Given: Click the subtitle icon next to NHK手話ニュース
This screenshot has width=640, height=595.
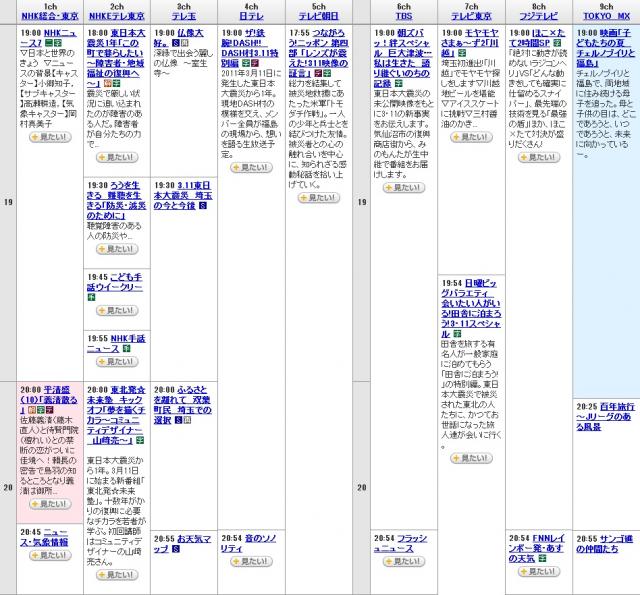Looking at the screenshot, I should coord(127,349).
